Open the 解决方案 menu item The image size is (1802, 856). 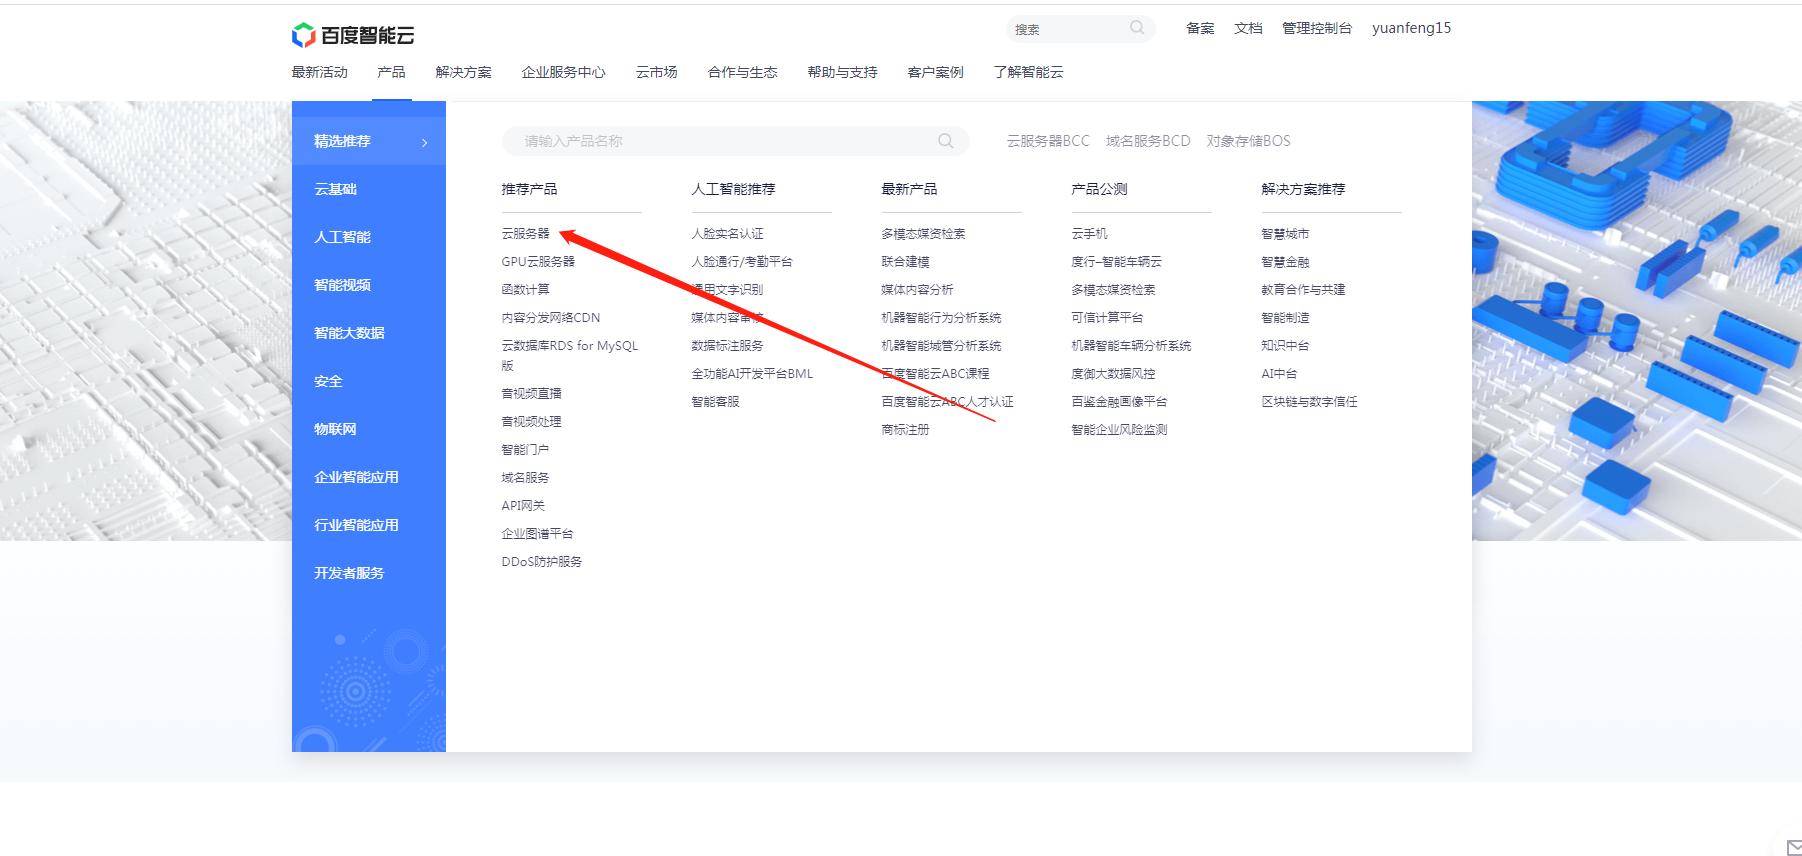tap(463, 72)
